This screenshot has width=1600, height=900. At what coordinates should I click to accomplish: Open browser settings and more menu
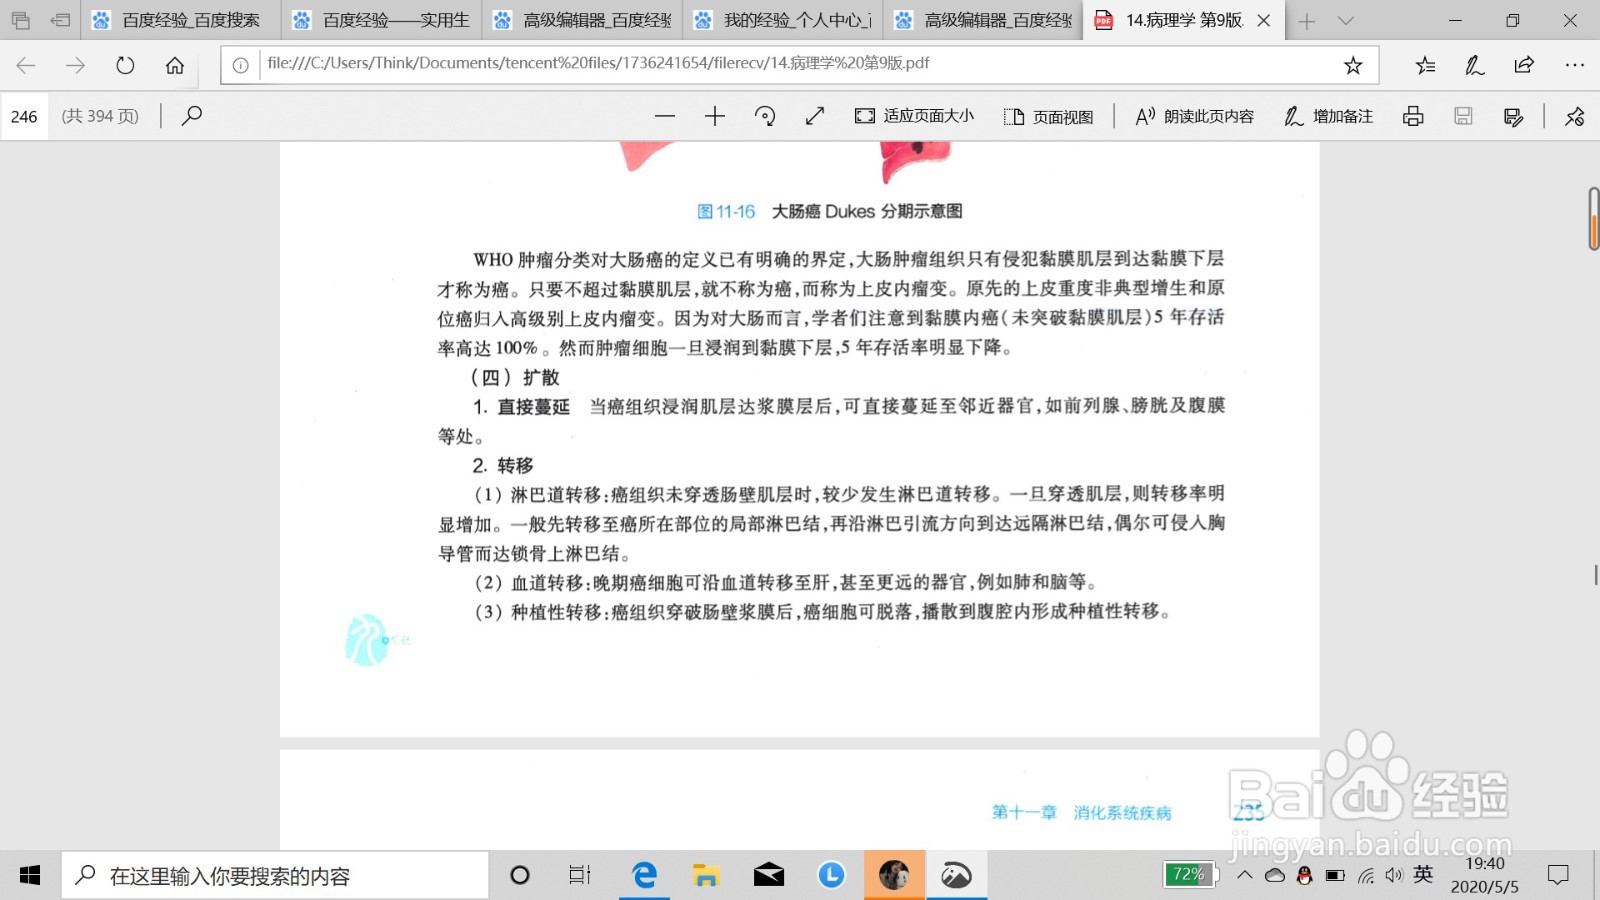[x=1574, y=65]
